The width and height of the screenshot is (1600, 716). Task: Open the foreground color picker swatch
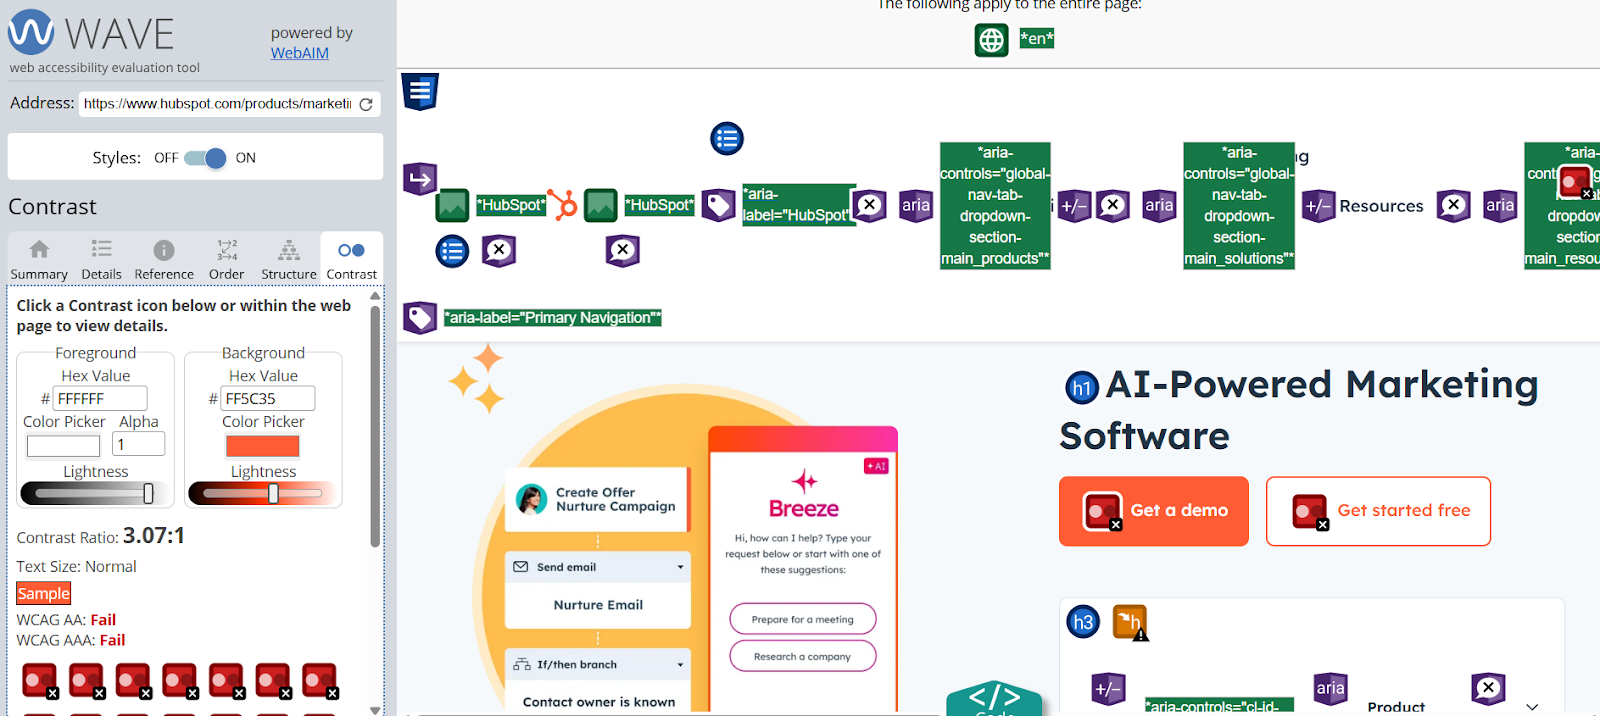[63, 446]
